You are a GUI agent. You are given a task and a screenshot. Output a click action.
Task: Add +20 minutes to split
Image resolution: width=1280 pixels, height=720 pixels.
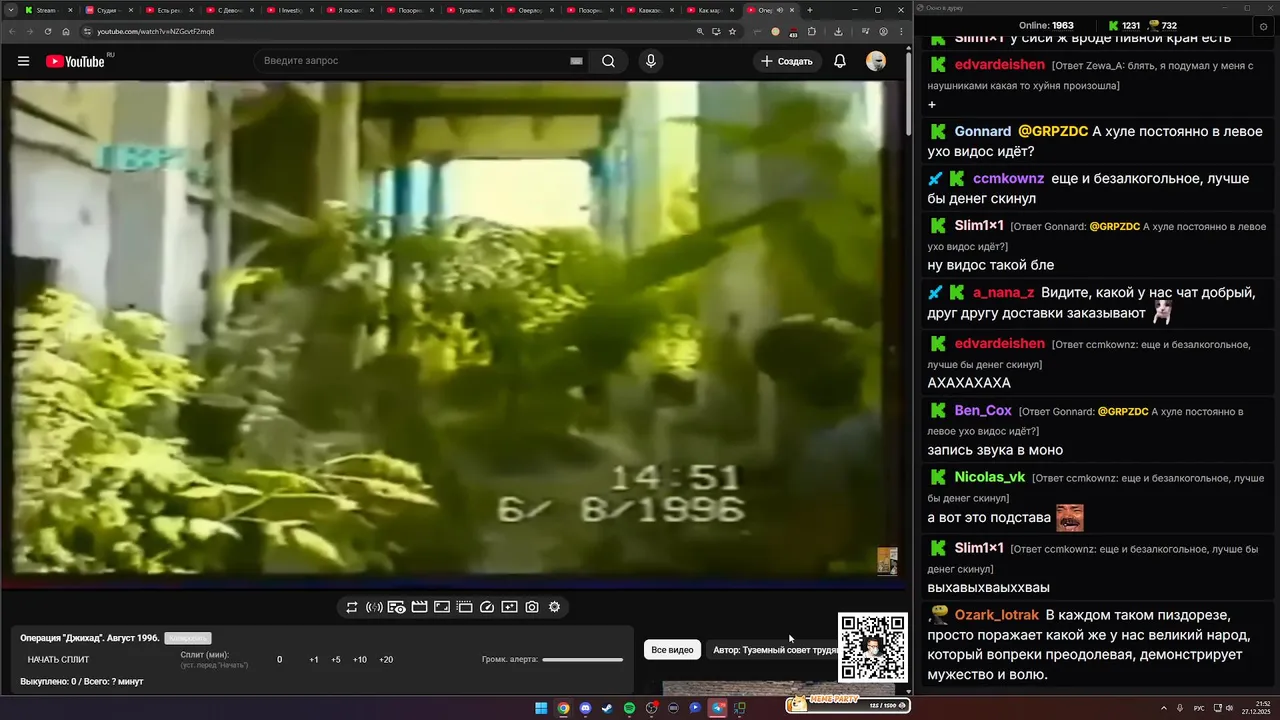pos(386,660)
